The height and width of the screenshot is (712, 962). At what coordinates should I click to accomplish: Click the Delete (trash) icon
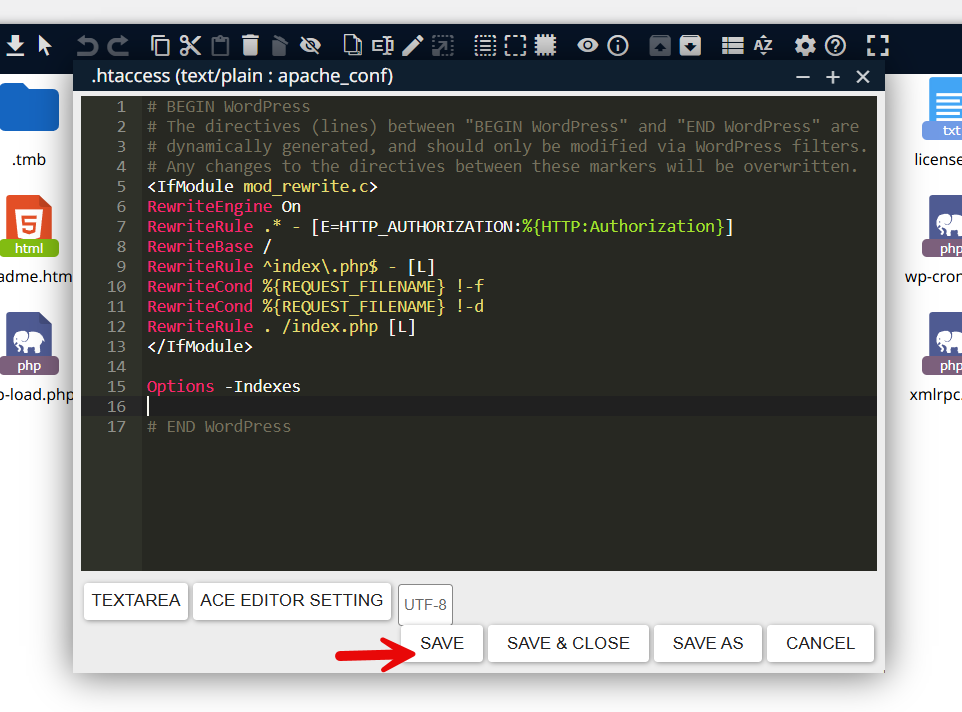tap(251, 45)
